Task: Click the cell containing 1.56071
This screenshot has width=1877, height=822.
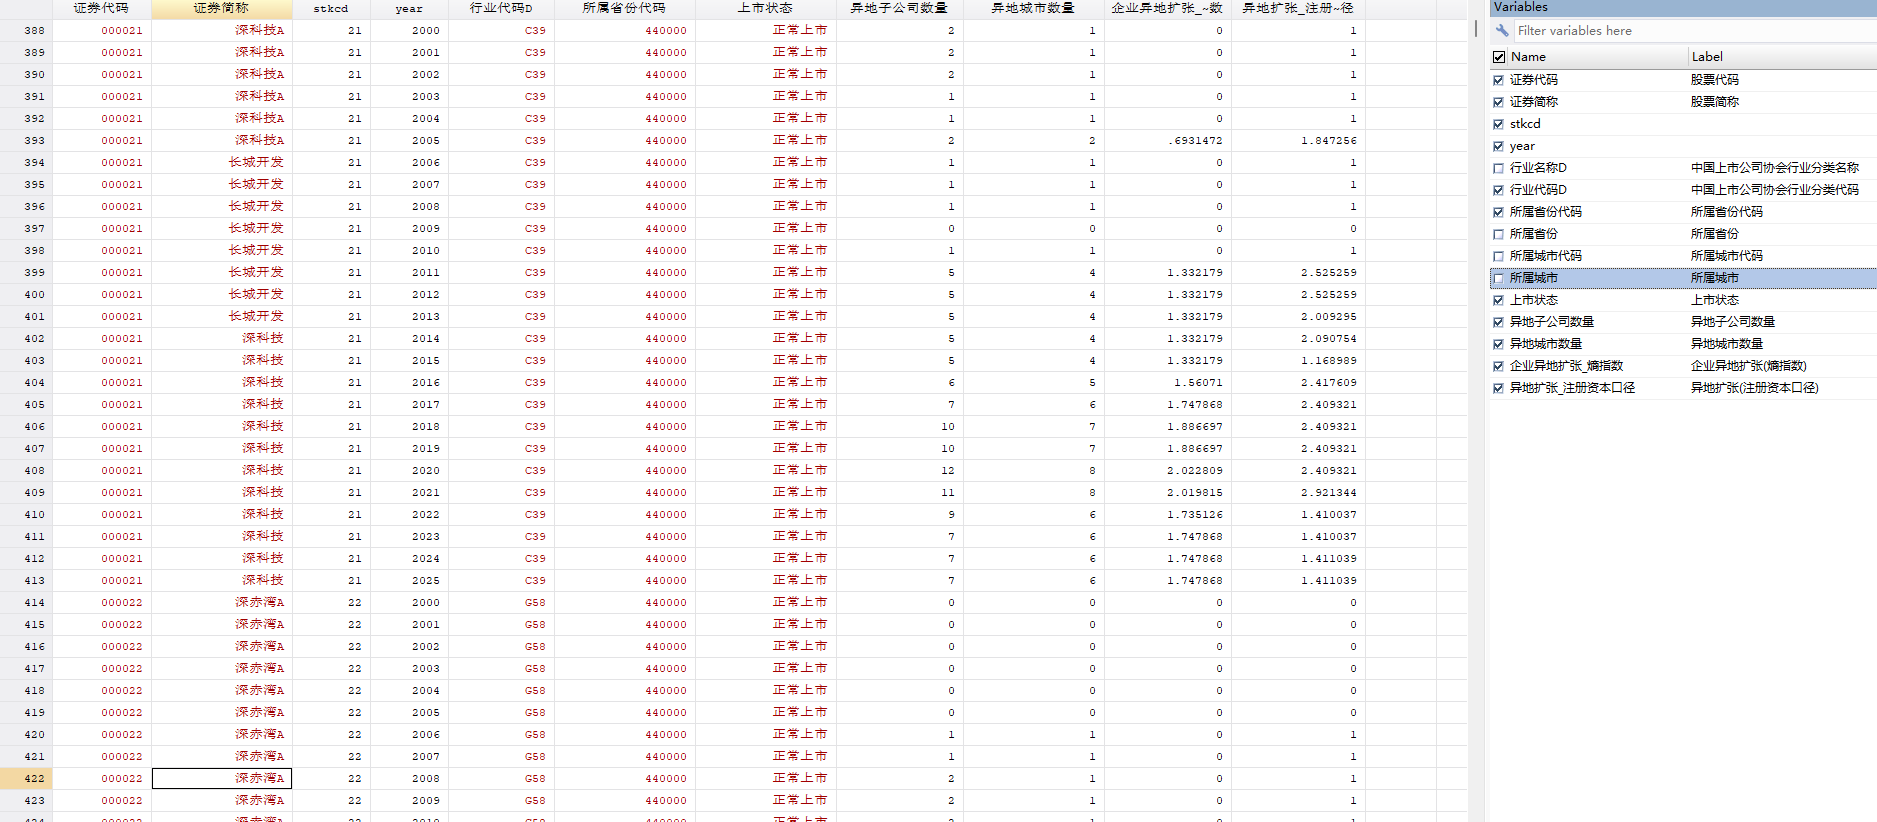Action: 1167,382
